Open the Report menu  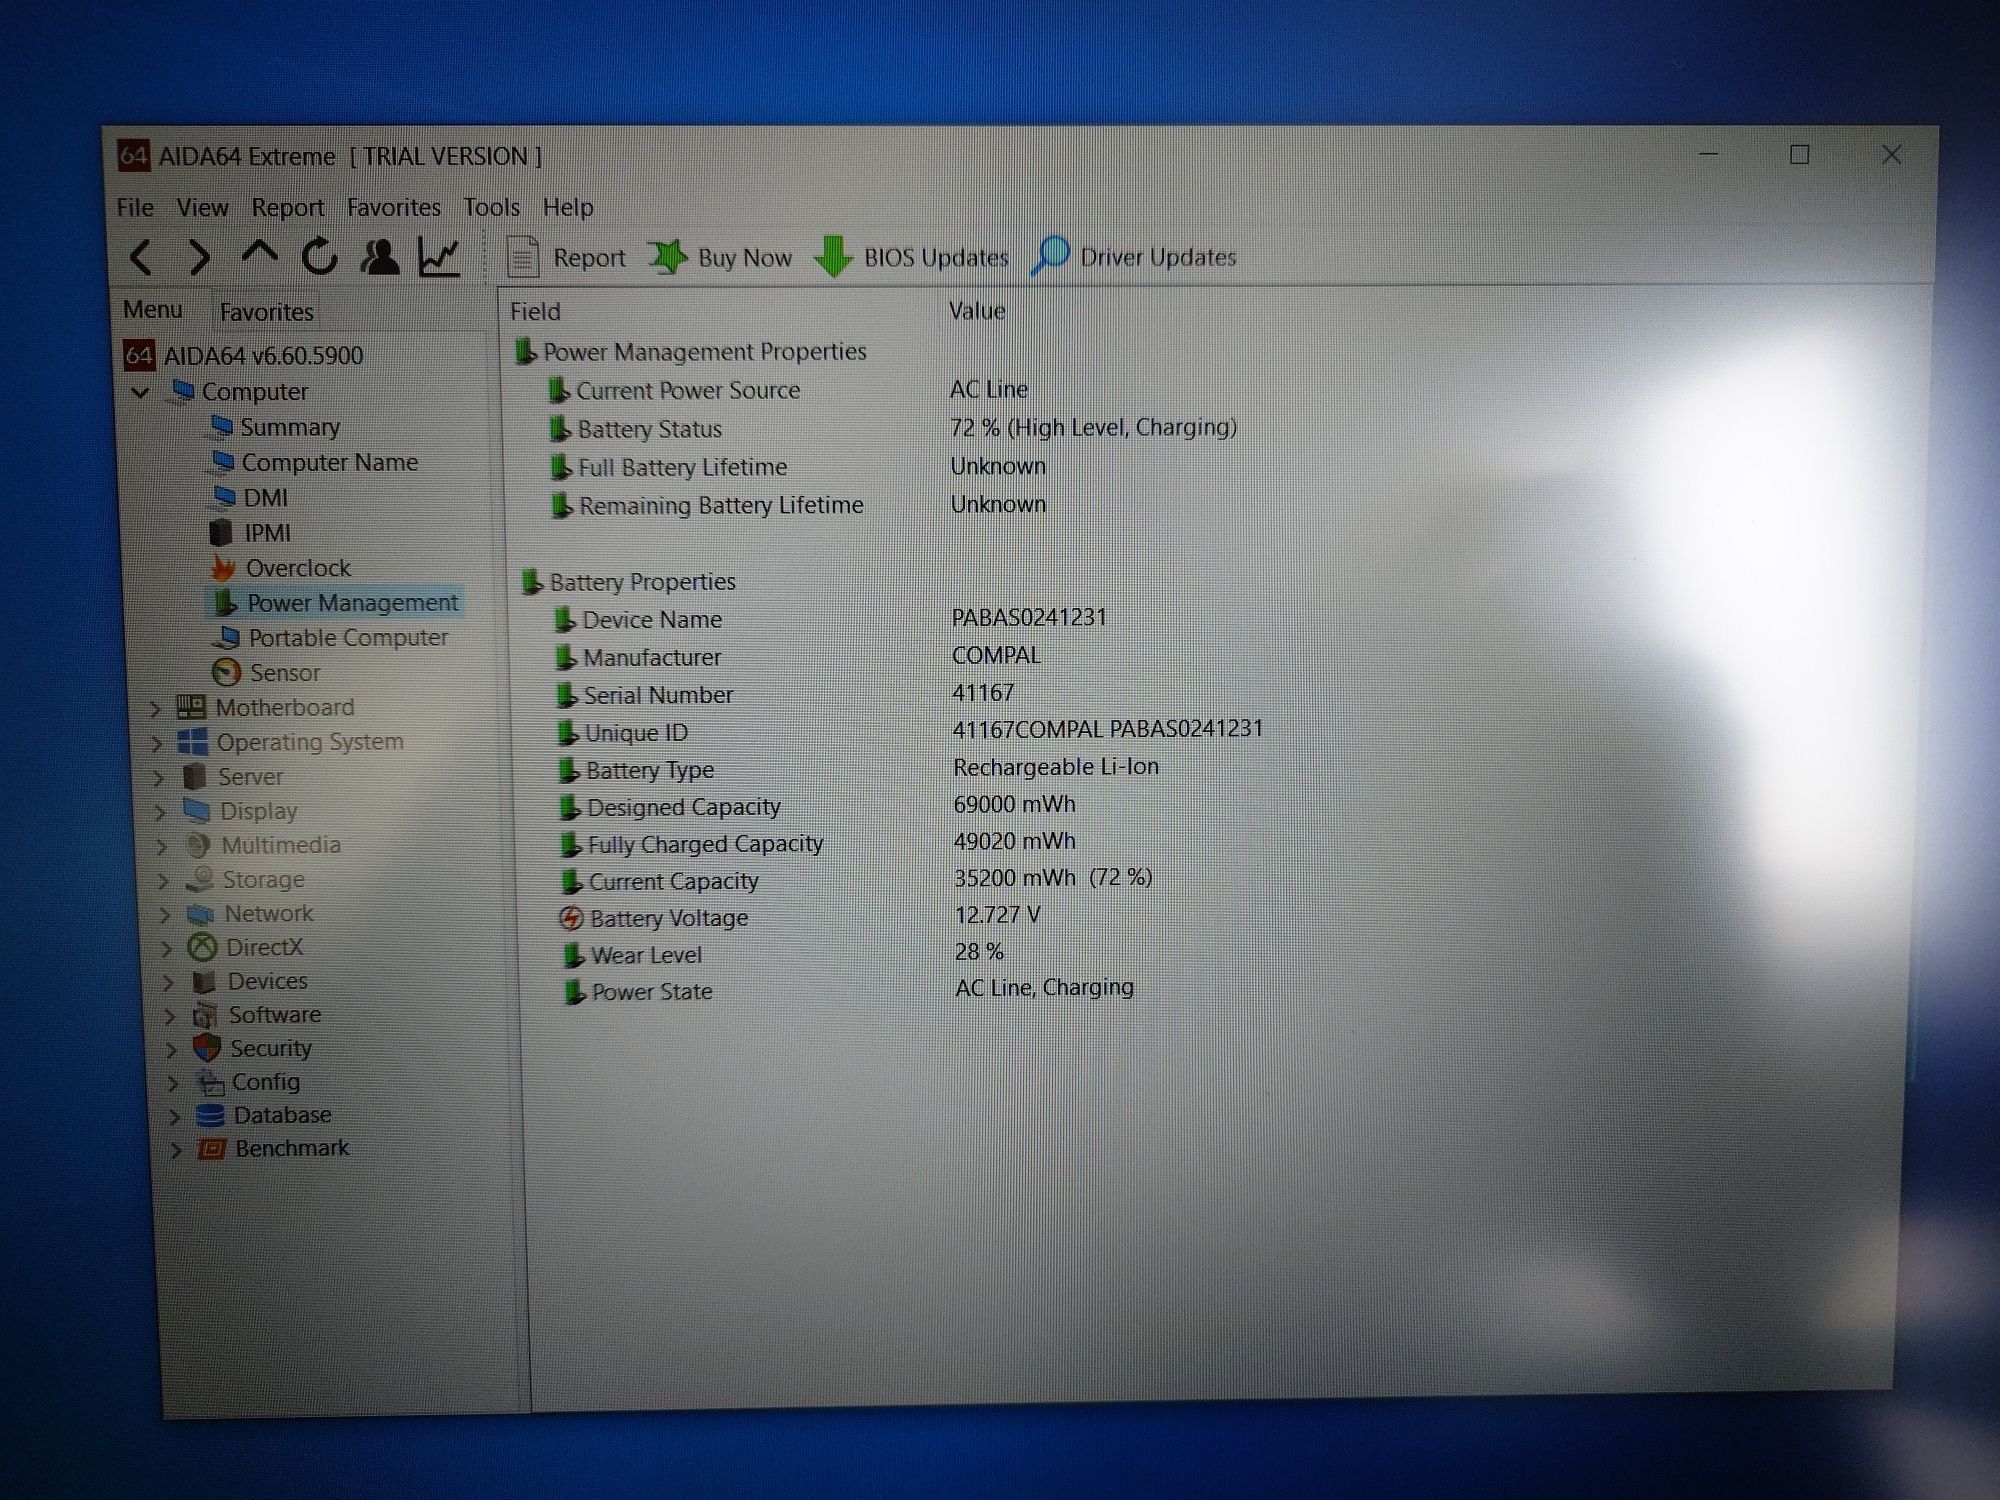[288, 207]
